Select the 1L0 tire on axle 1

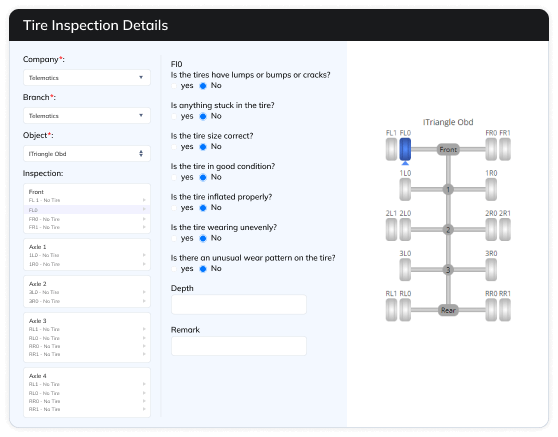click(x=405, y=189)
